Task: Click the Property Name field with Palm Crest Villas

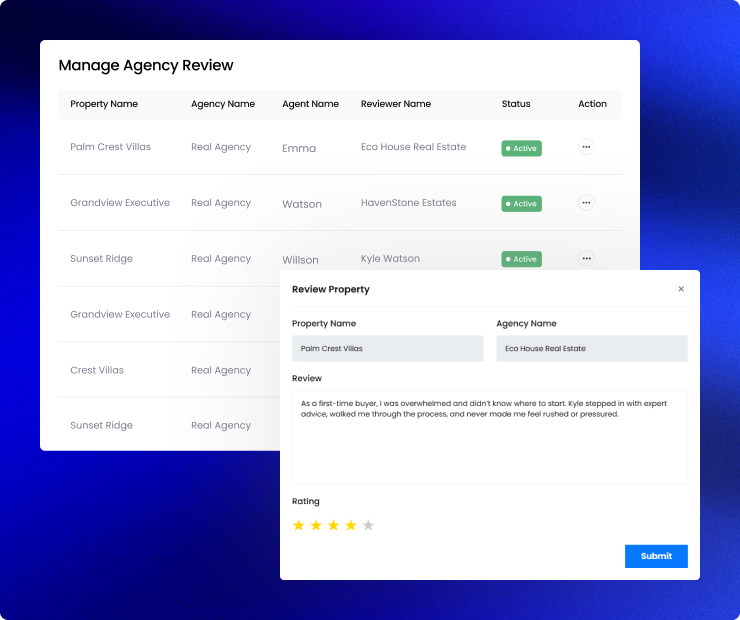Action: pyautogui.click(x=387, y=348)
